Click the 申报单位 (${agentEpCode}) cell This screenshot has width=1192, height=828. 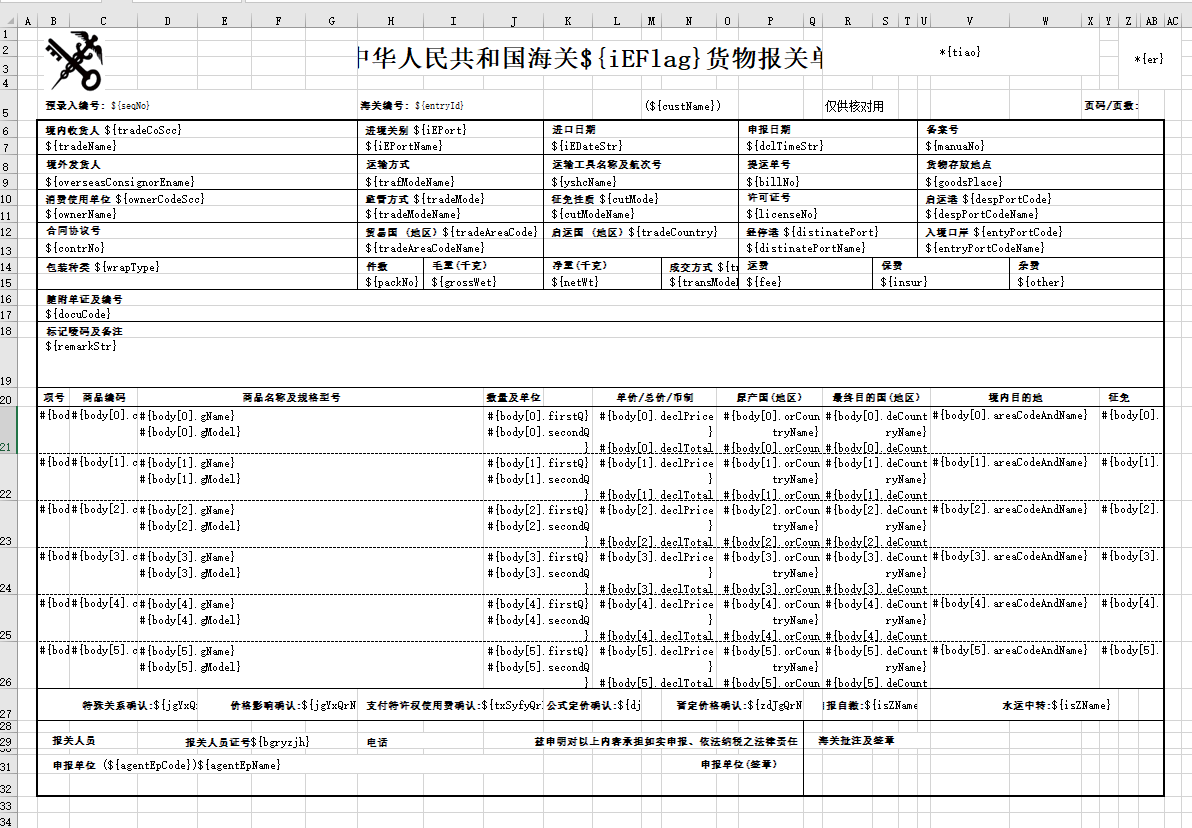point(166,765)
